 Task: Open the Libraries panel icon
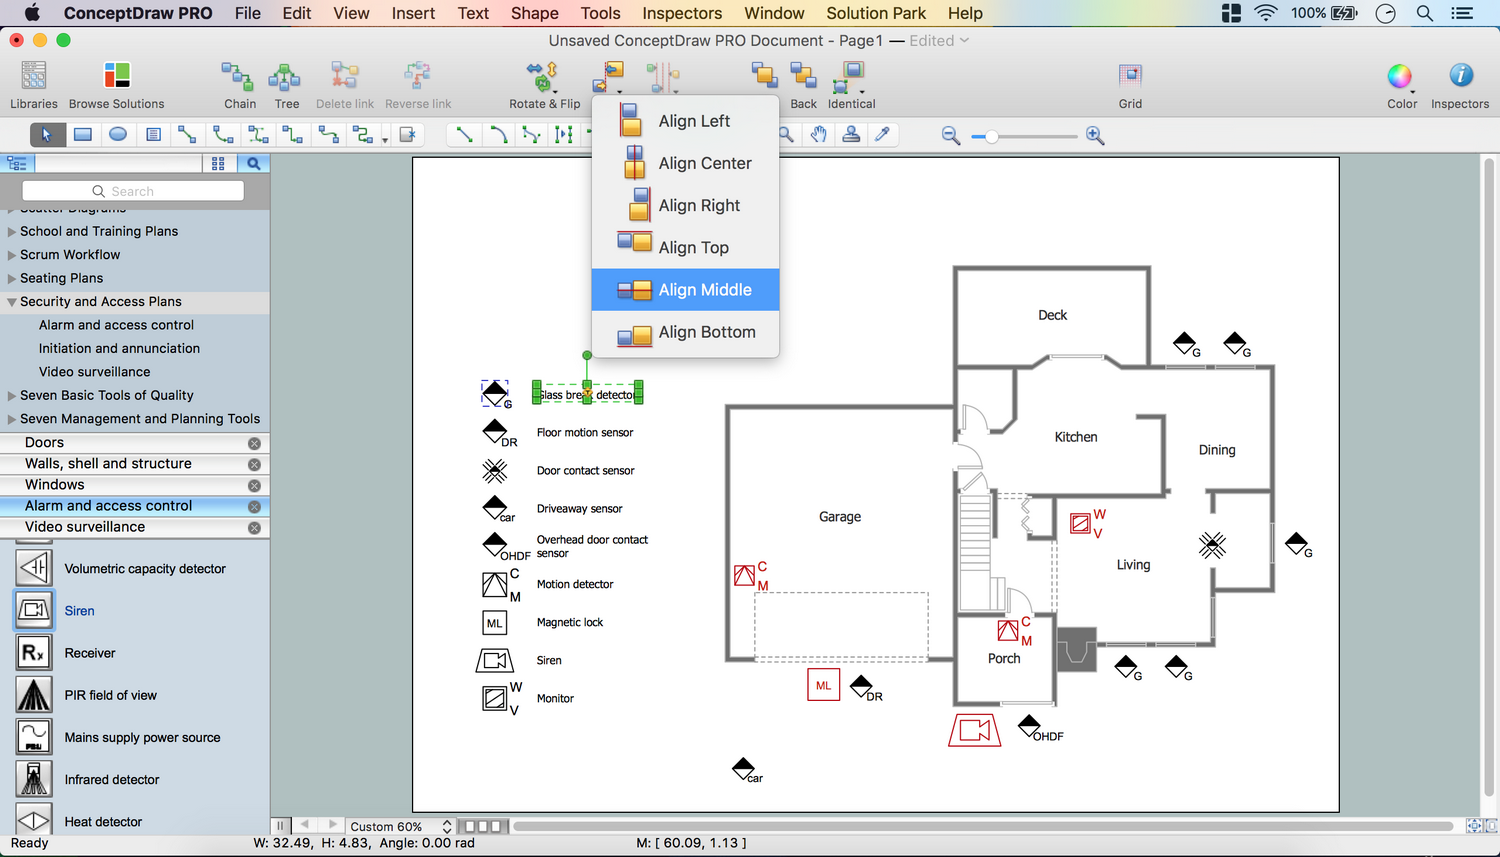[x=34, y=78]
